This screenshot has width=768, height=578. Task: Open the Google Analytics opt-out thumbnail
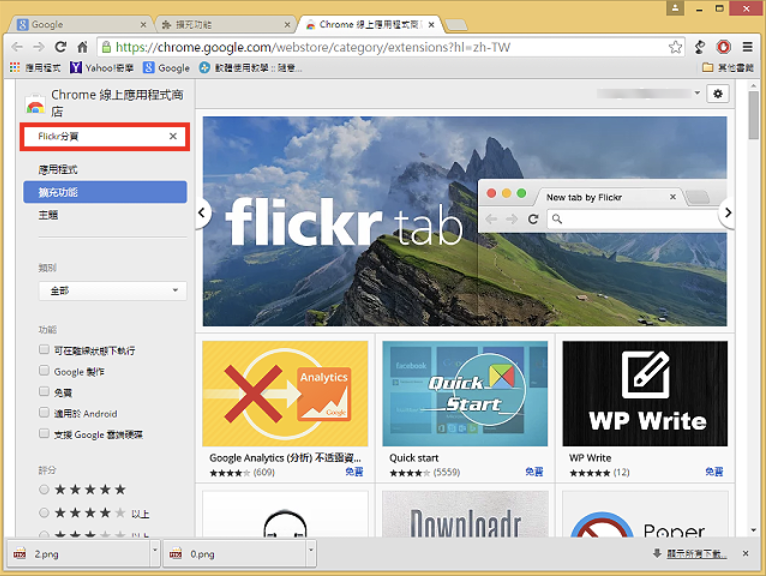click(285, 393)
